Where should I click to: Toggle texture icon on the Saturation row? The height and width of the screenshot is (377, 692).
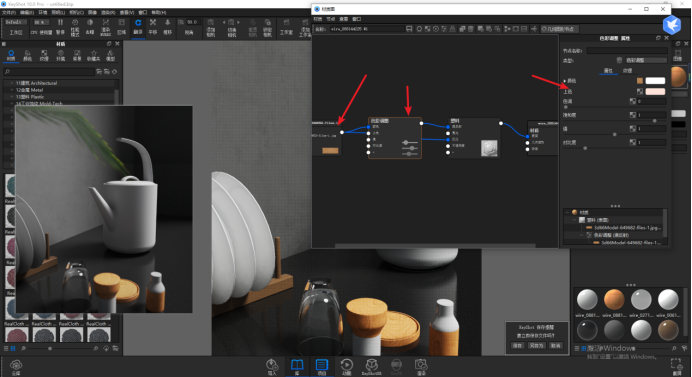tap(632, 115)
